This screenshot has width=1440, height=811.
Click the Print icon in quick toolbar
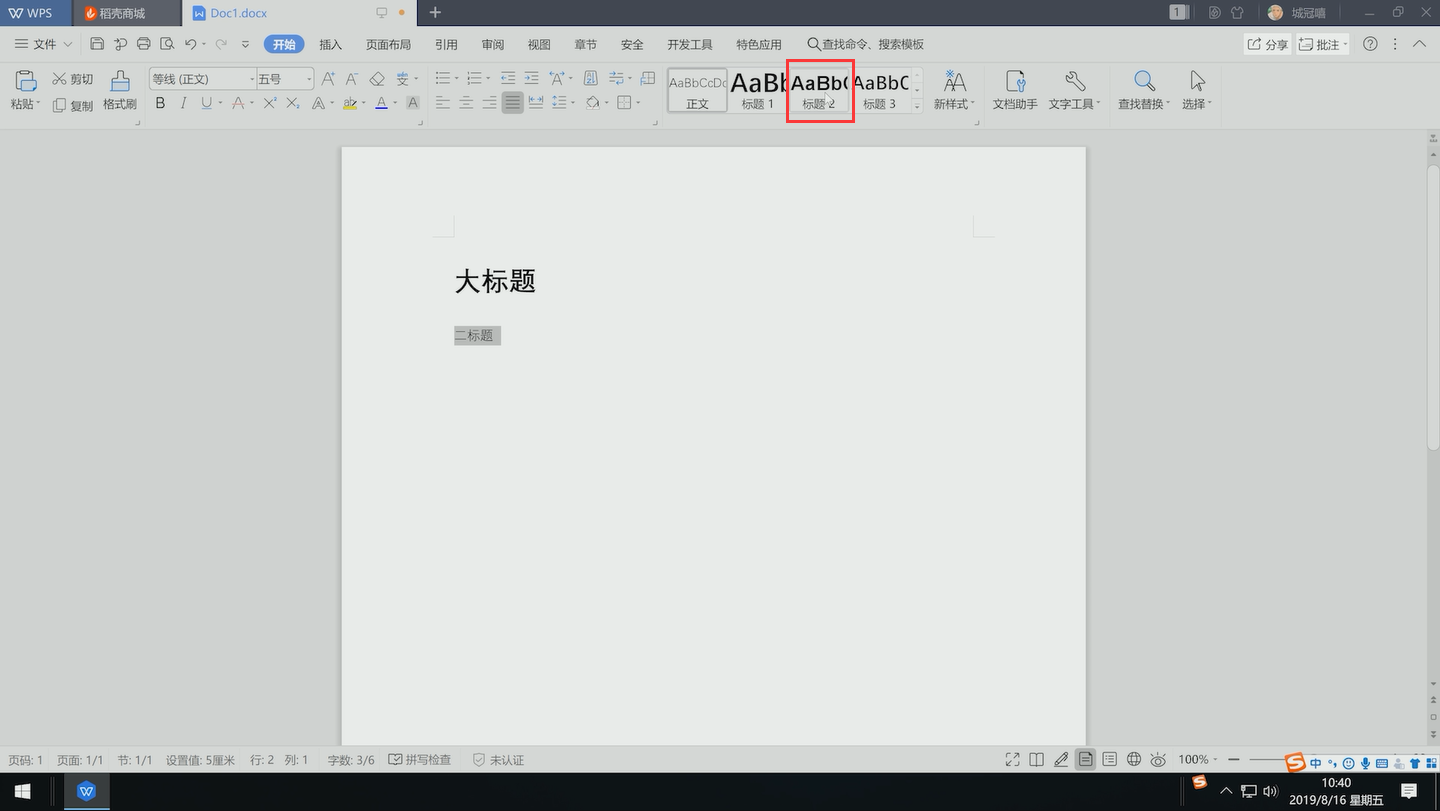coord(143,44)
